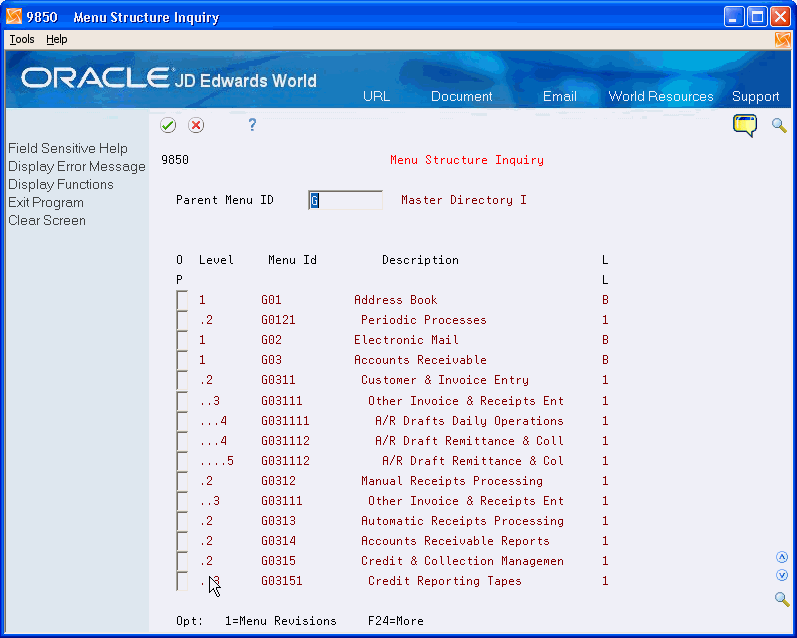The width and height of the screenshot is (797, 638).
Task: Click 'Credit & Collection Managemen' text
Action: 462,561
